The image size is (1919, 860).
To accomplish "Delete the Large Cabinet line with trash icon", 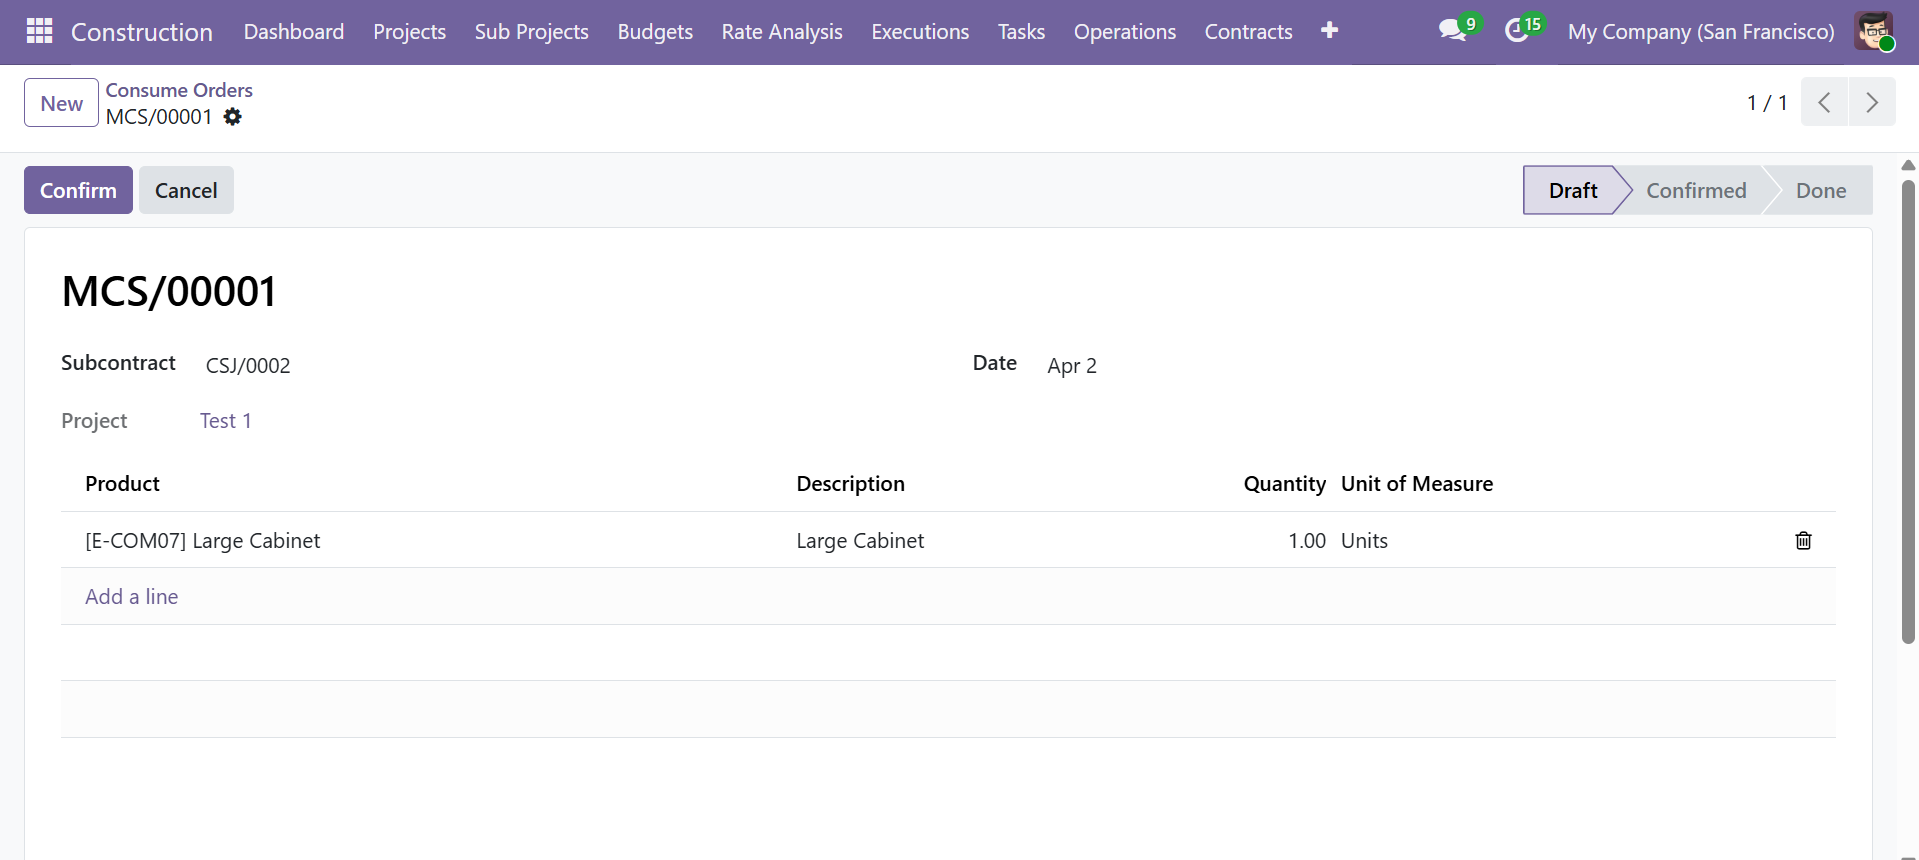I will pos(1803,541).
